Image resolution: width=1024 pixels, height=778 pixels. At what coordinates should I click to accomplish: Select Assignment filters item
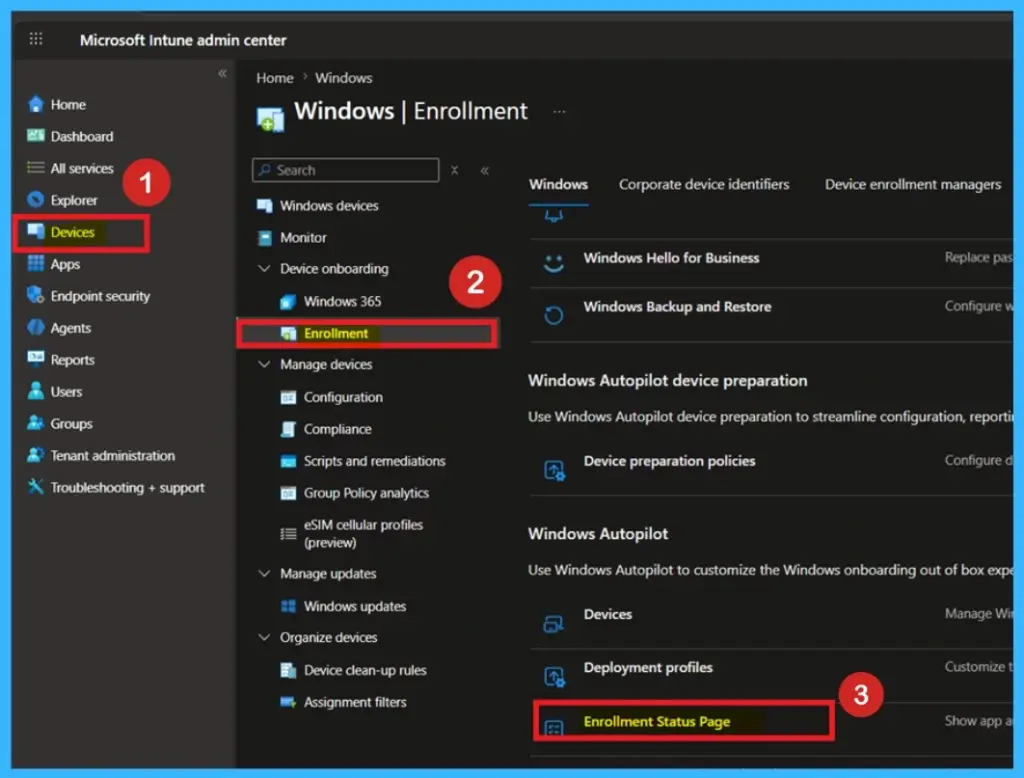[x=355, y=702]
